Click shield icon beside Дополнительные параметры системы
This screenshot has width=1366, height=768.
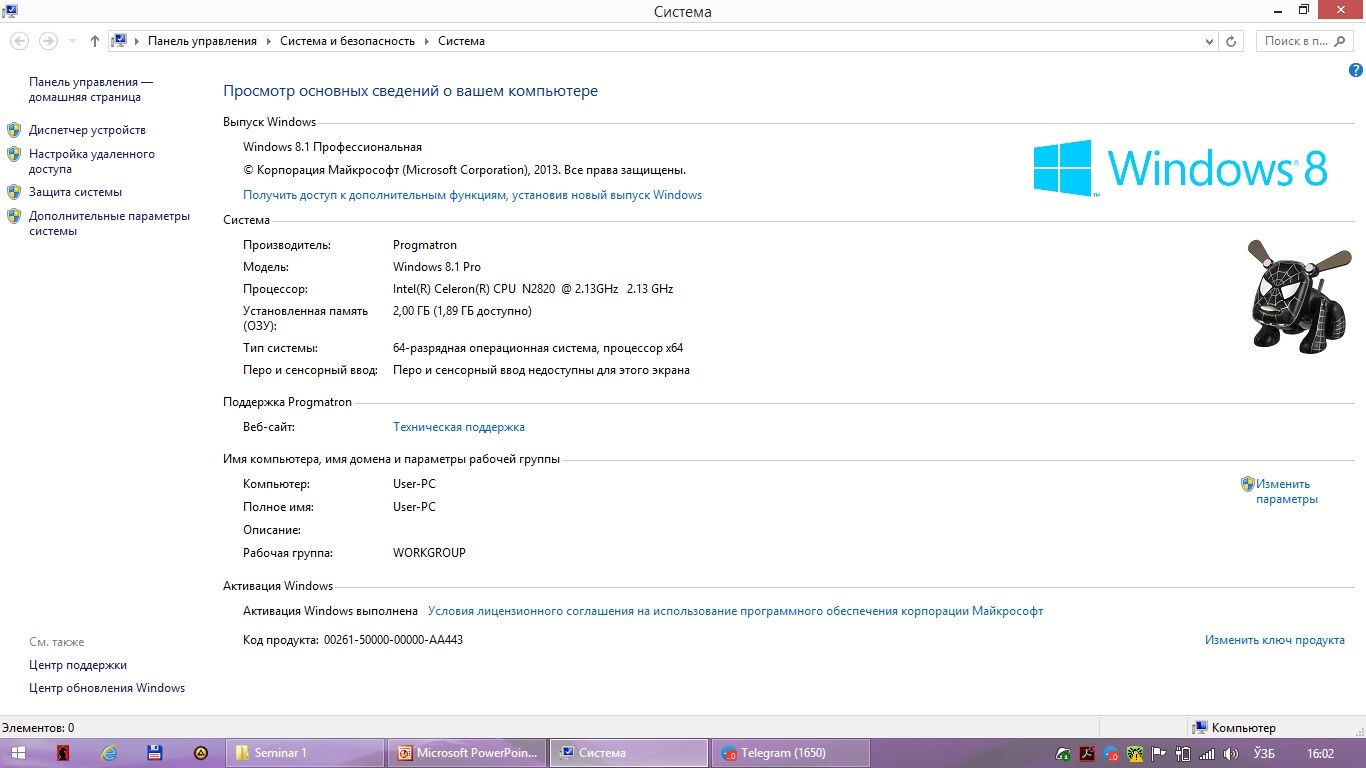pyautogui.click(x=14, y=216)
